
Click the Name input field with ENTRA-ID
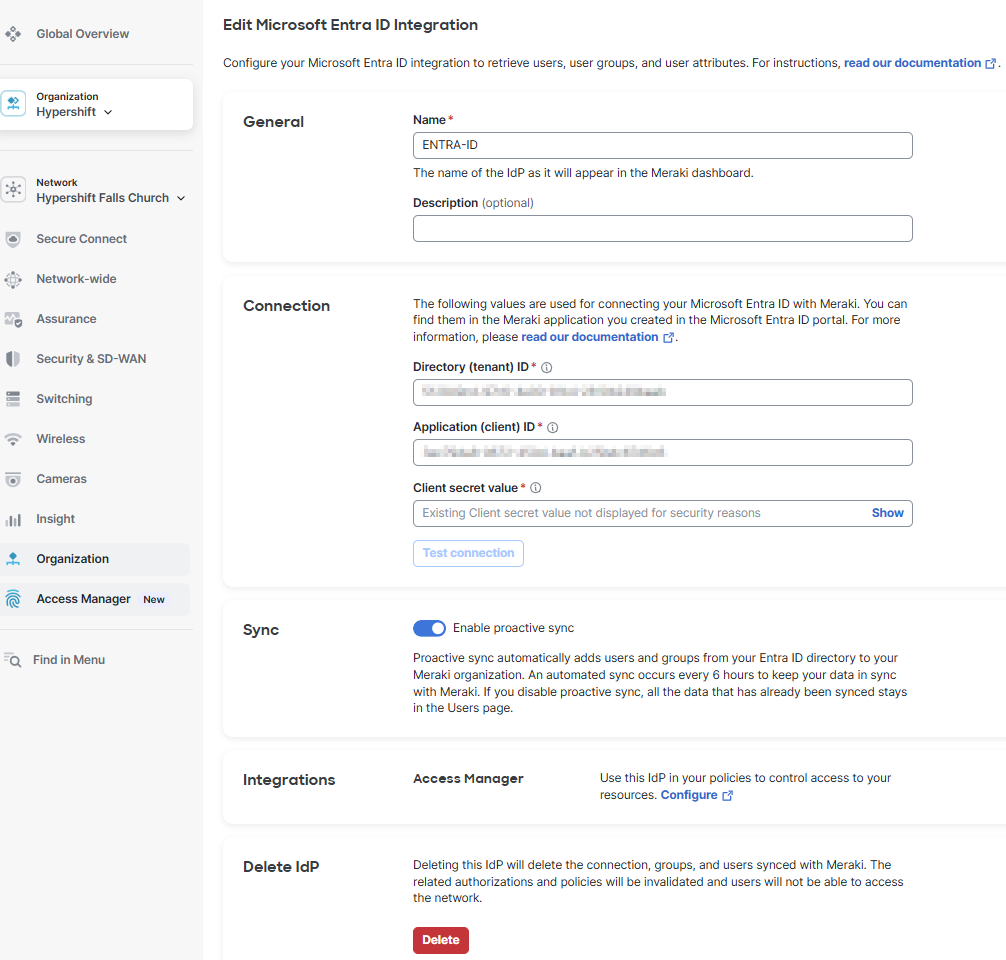coord(663,146)
